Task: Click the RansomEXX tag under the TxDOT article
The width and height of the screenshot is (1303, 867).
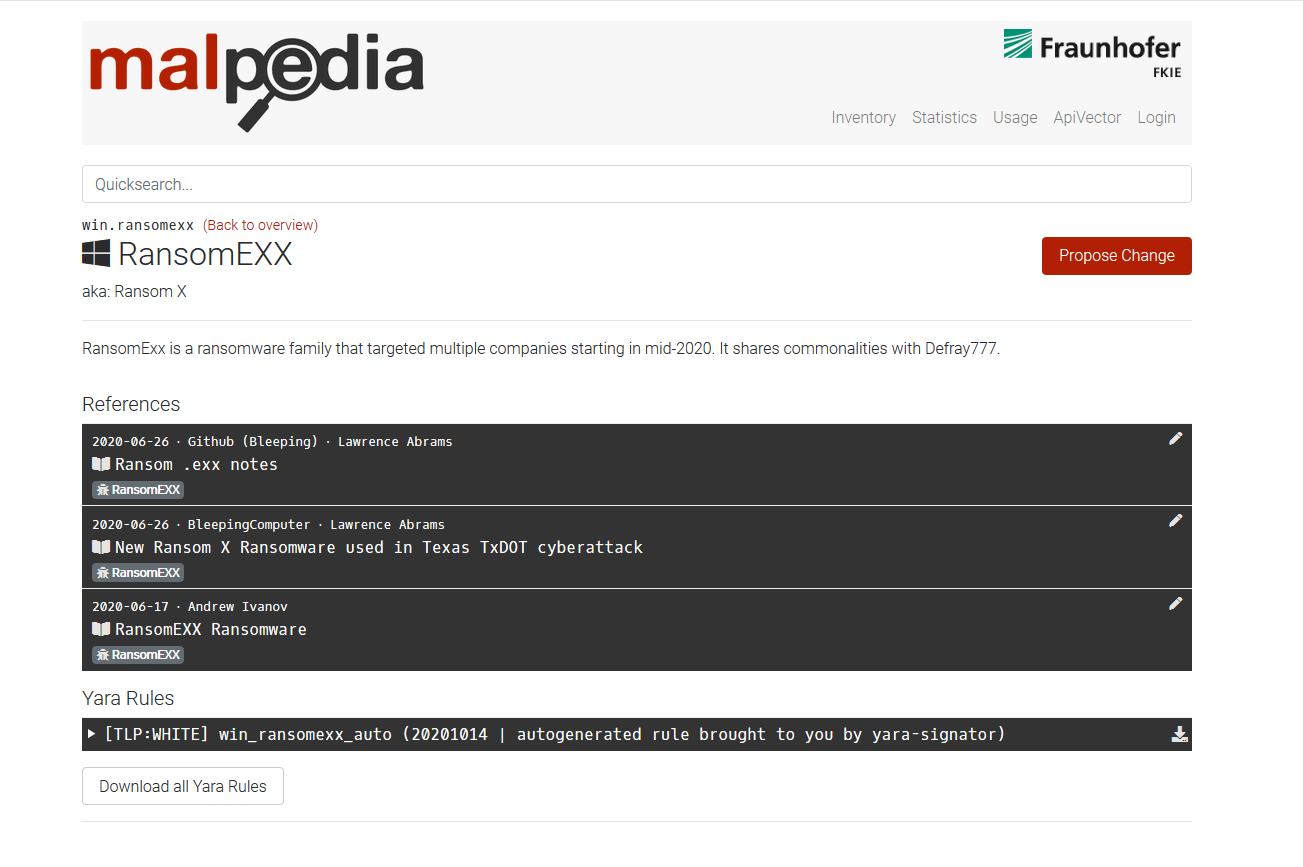Action: coord(137,572)
